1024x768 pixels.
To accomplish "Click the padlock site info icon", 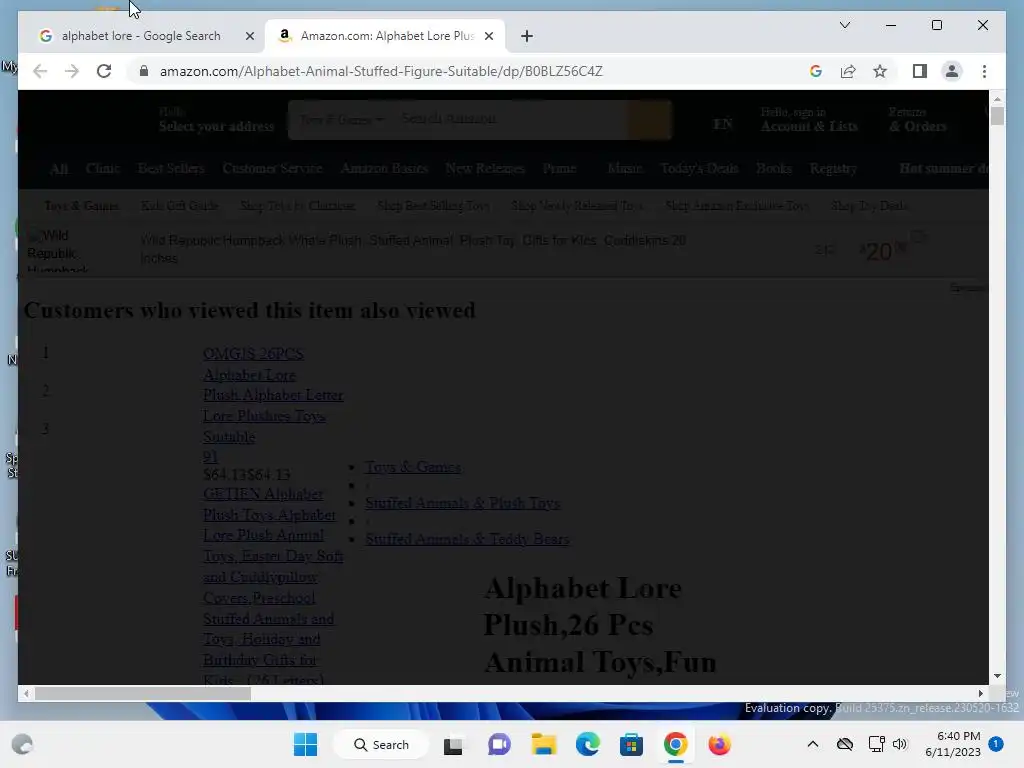I will pos(144,71).
